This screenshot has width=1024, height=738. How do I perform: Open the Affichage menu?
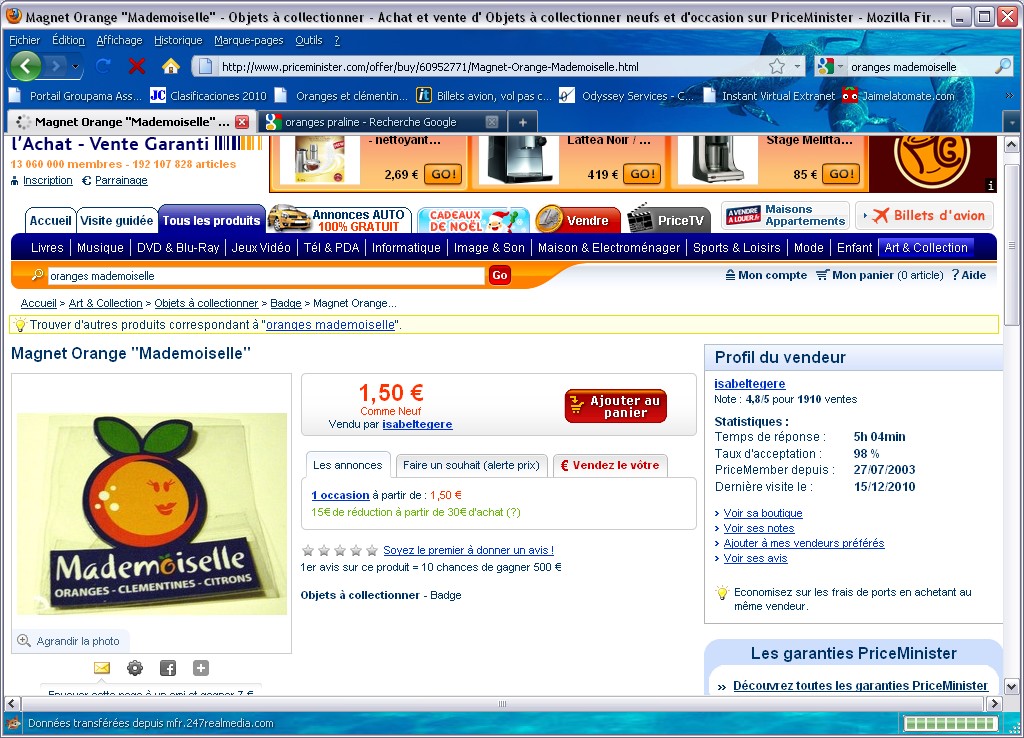pos(120,40)
